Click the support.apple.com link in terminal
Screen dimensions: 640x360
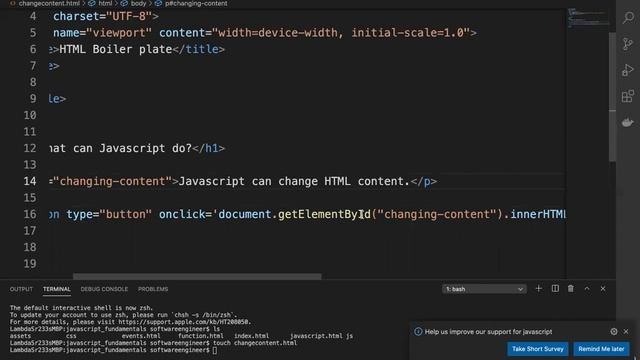coord(184,322)
